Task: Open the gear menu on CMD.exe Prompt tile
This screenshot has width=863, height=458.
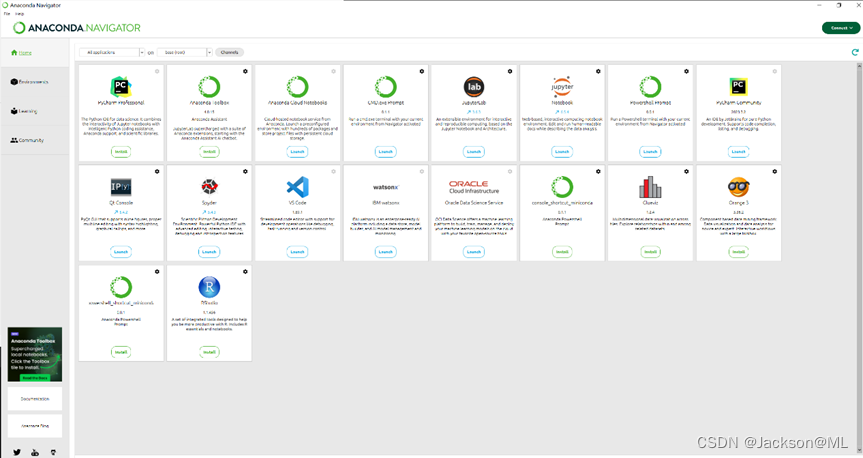Action: [x=422, y=72]
